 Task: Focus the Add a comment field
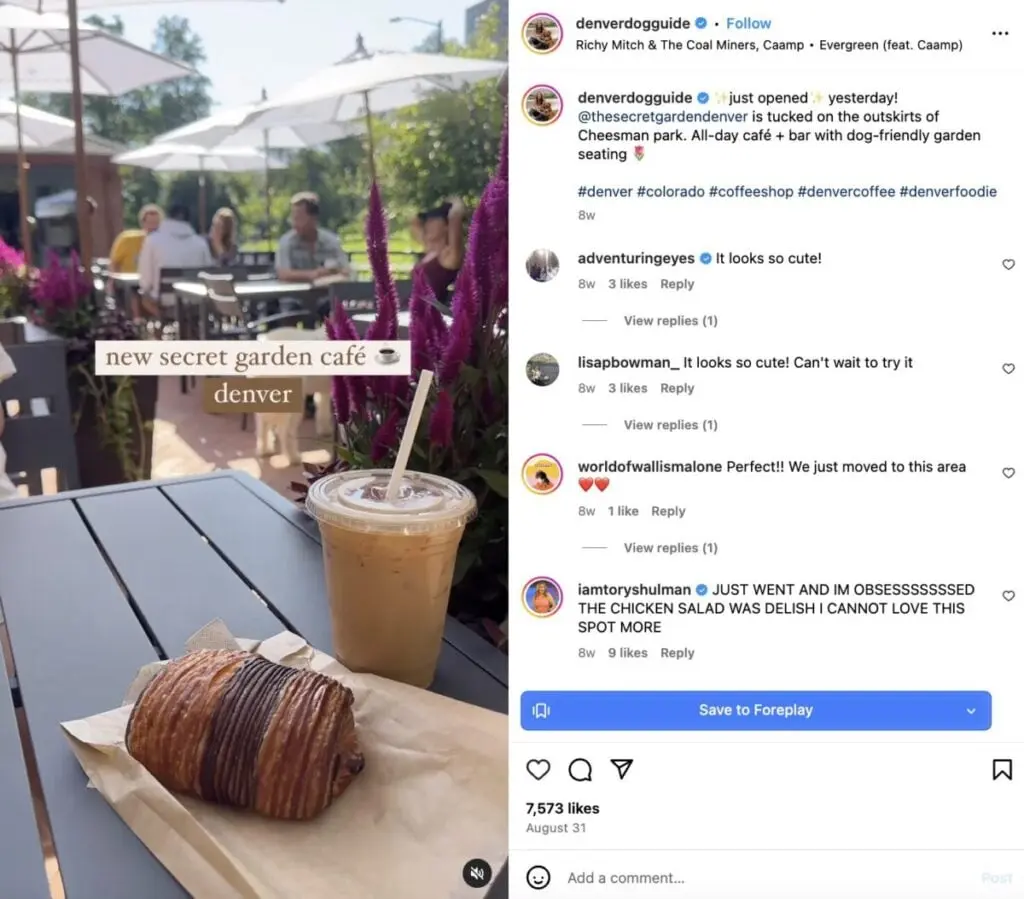tap(764, 878)
